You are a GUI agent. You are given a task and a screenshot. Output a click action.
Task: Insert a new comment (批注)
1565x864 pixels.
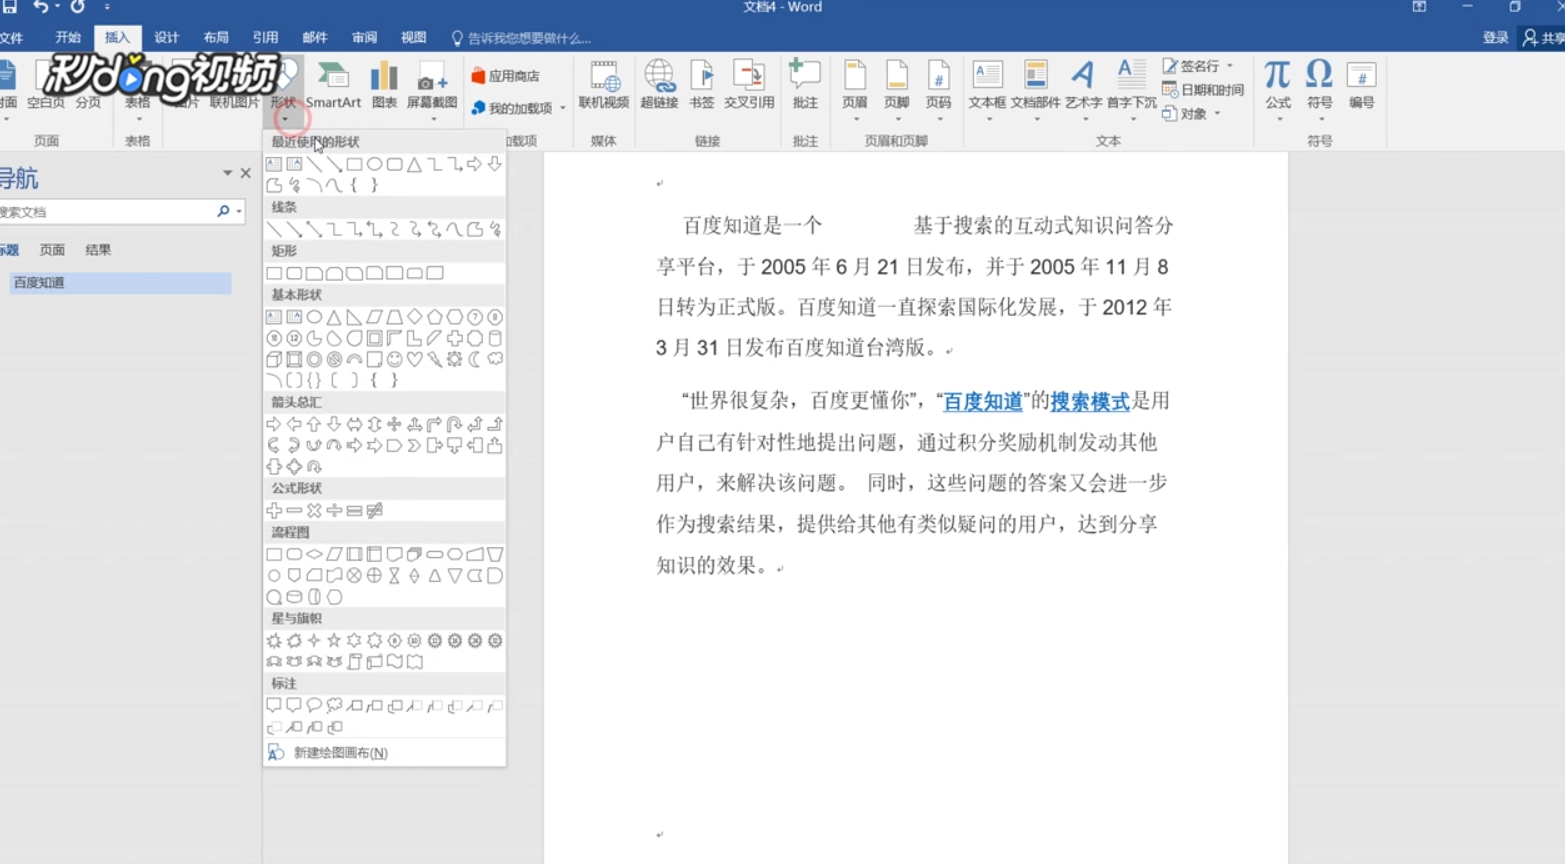point(805,85)
